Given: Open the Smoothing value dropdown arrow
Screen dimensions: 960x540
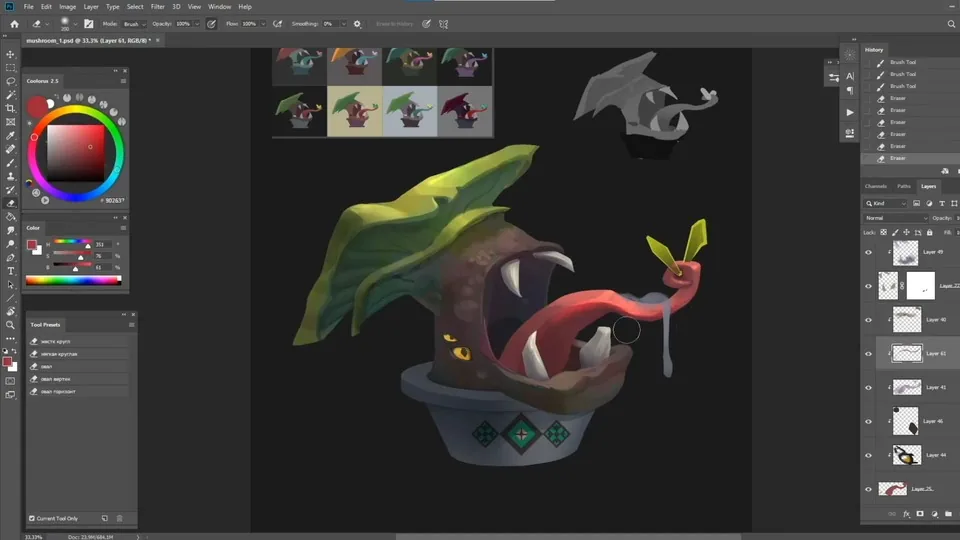Looking at the screenshot, I should pos(343,24).
